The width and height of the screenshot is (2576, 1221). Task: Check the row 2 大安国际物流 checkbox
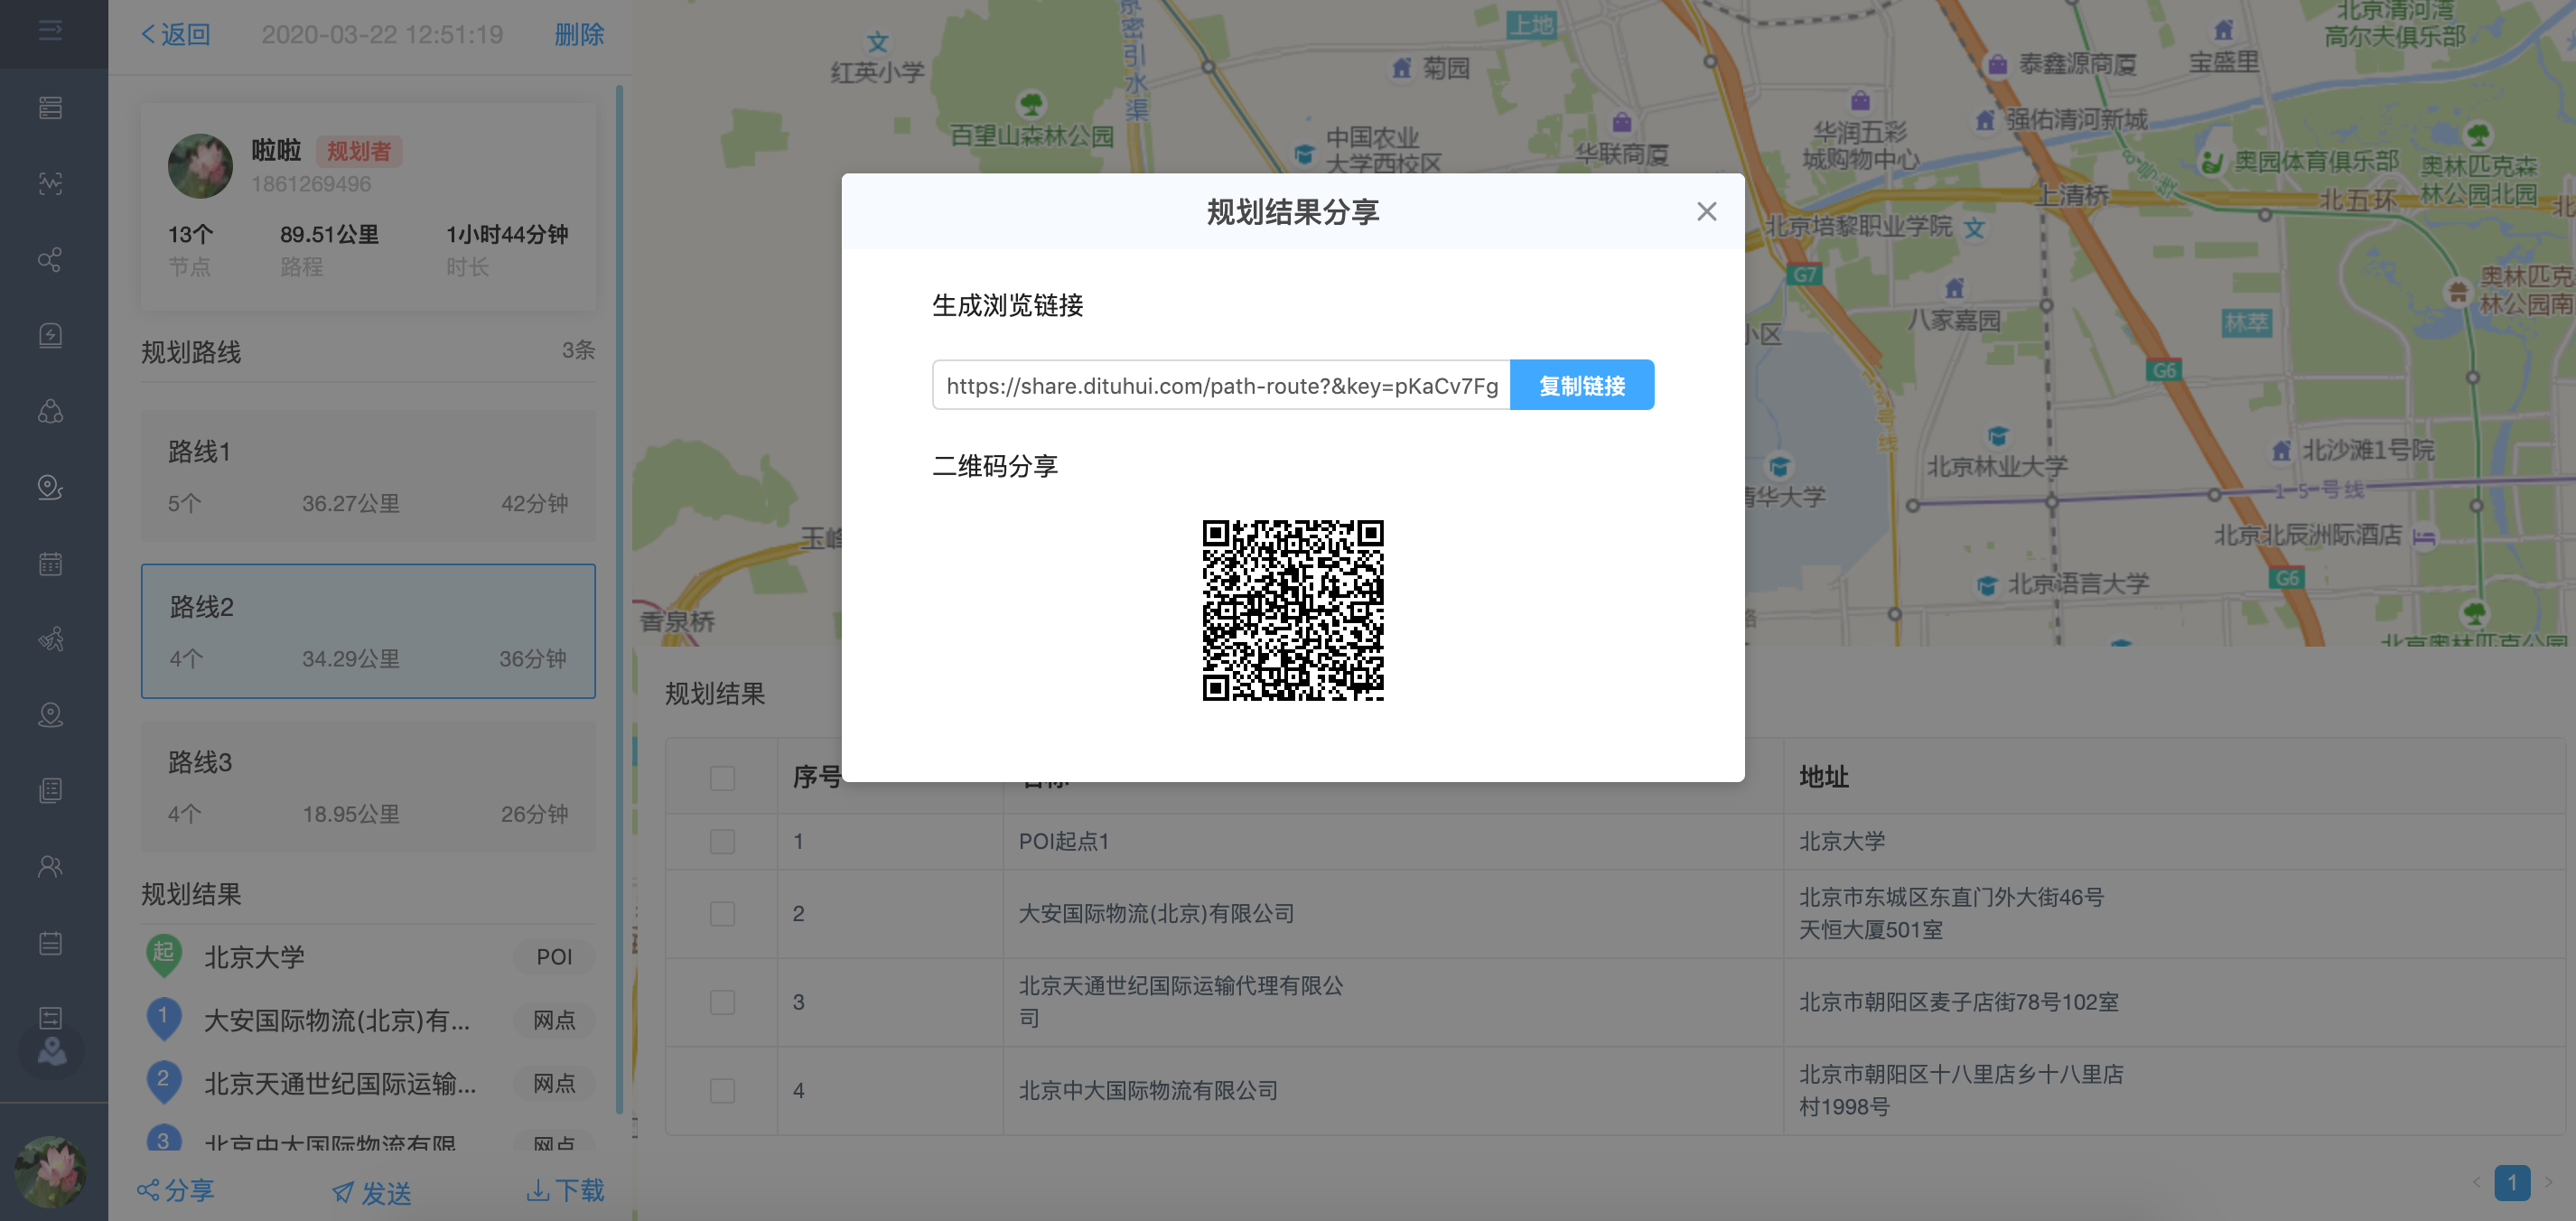(722, 914)
